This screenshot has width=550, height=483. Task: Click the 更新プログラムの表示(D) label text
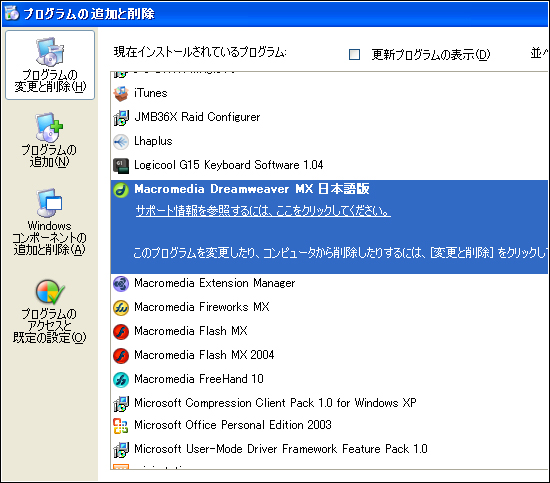tap(431, 54)
